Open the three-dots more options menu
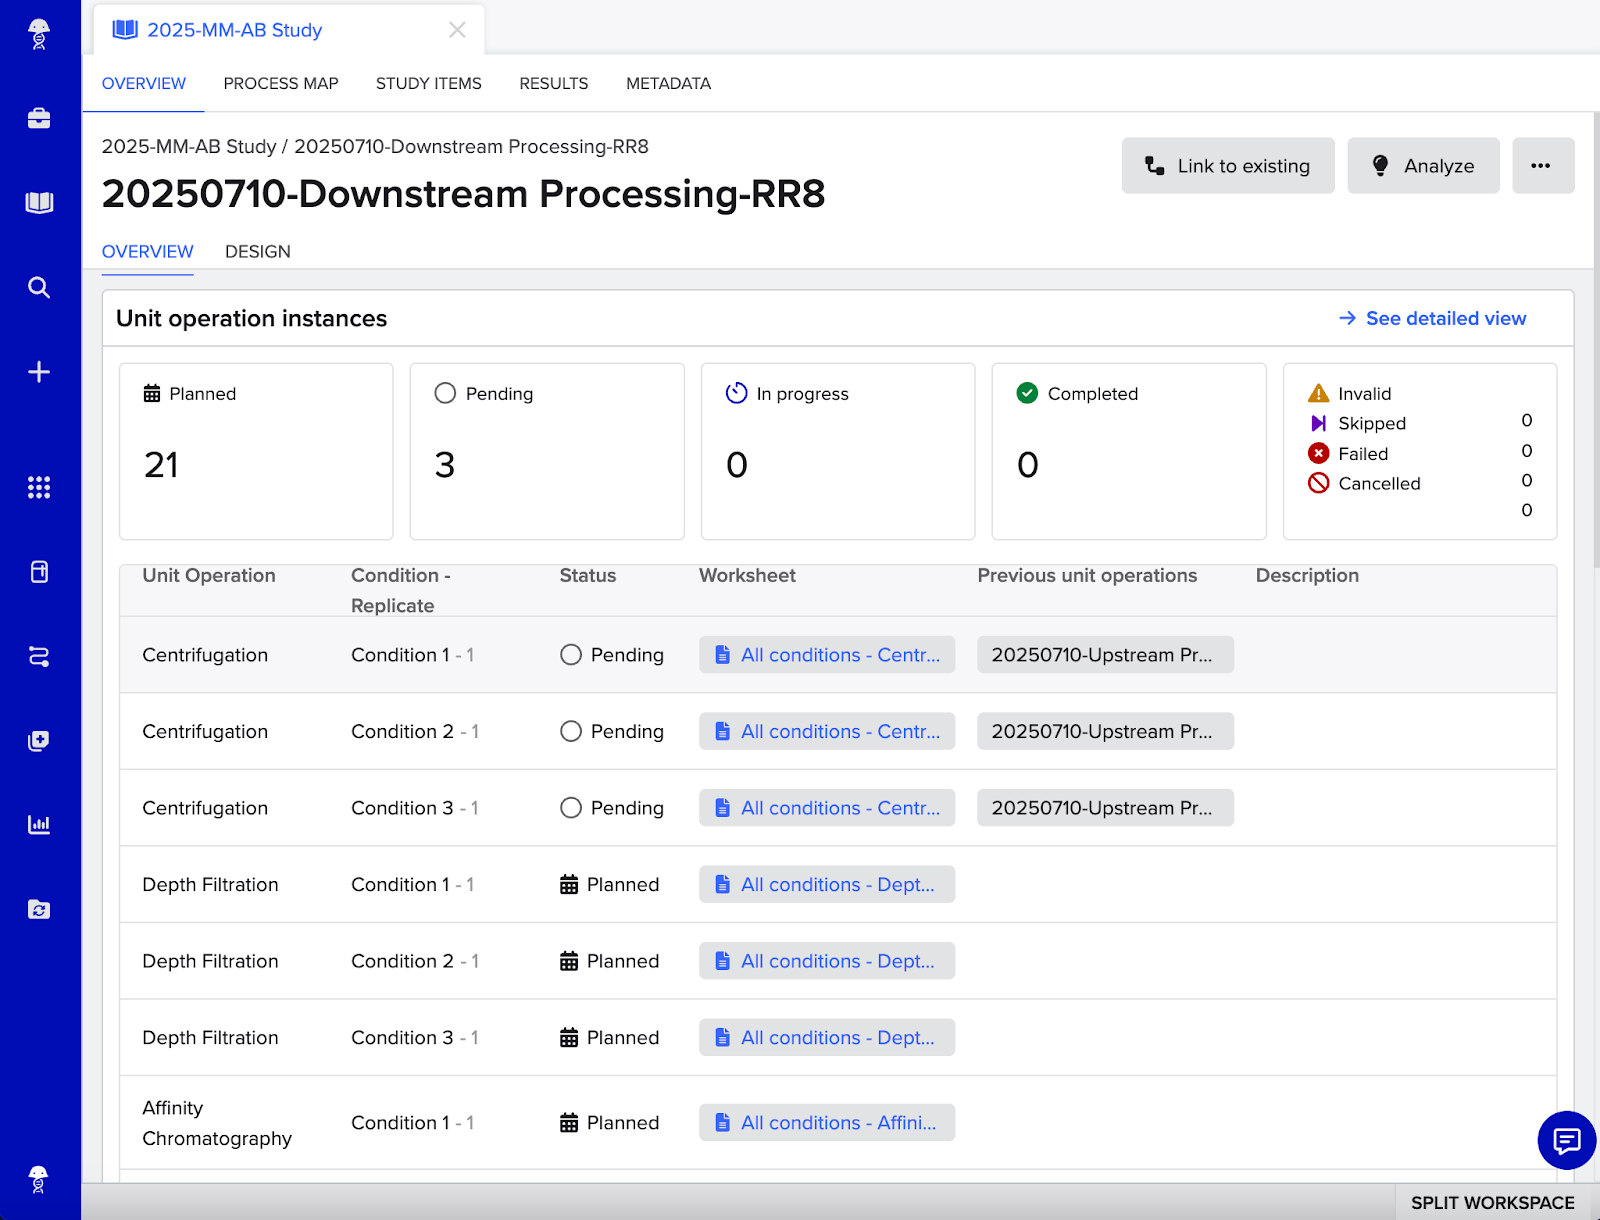The height and width of the screenshot is (1220, 1600). tap(1542, 166)
